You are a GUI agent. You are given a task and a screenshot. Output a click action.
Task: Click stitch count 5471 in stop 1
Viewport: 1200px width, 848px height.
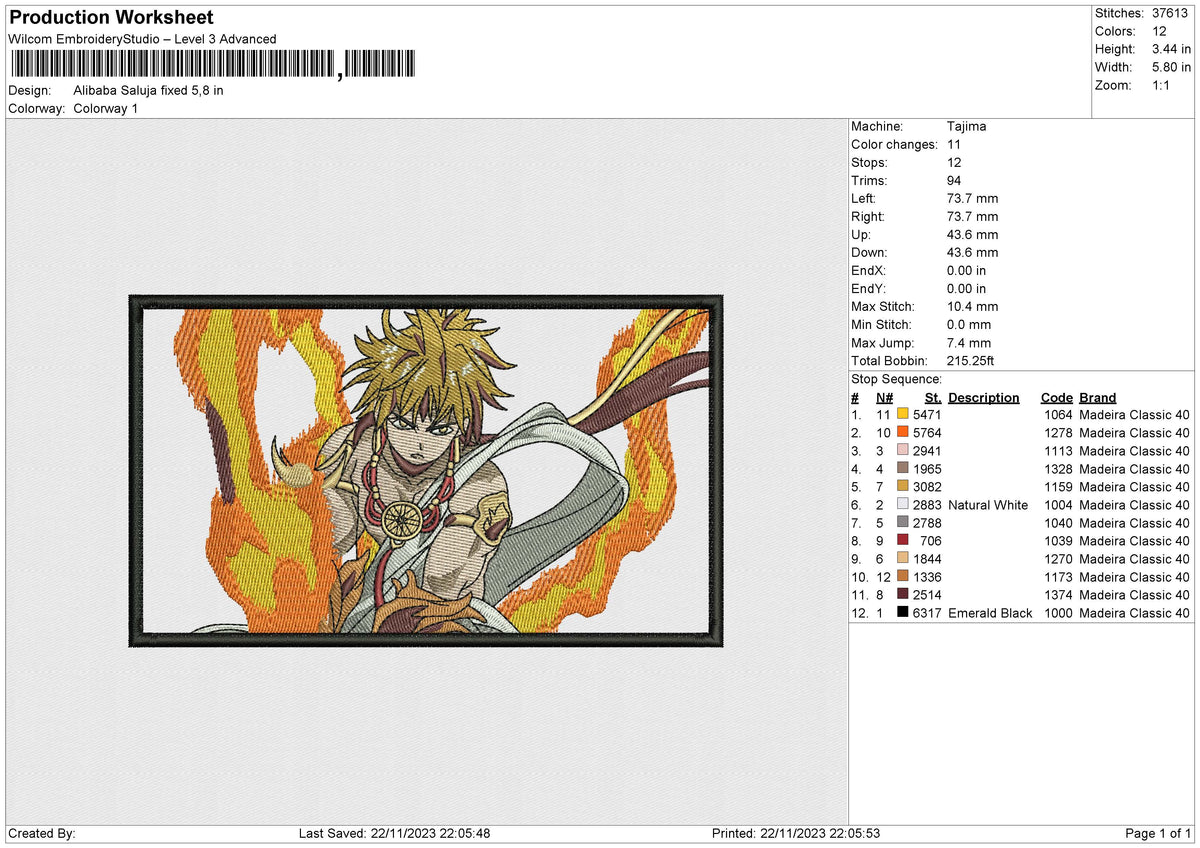coord(927,414)
